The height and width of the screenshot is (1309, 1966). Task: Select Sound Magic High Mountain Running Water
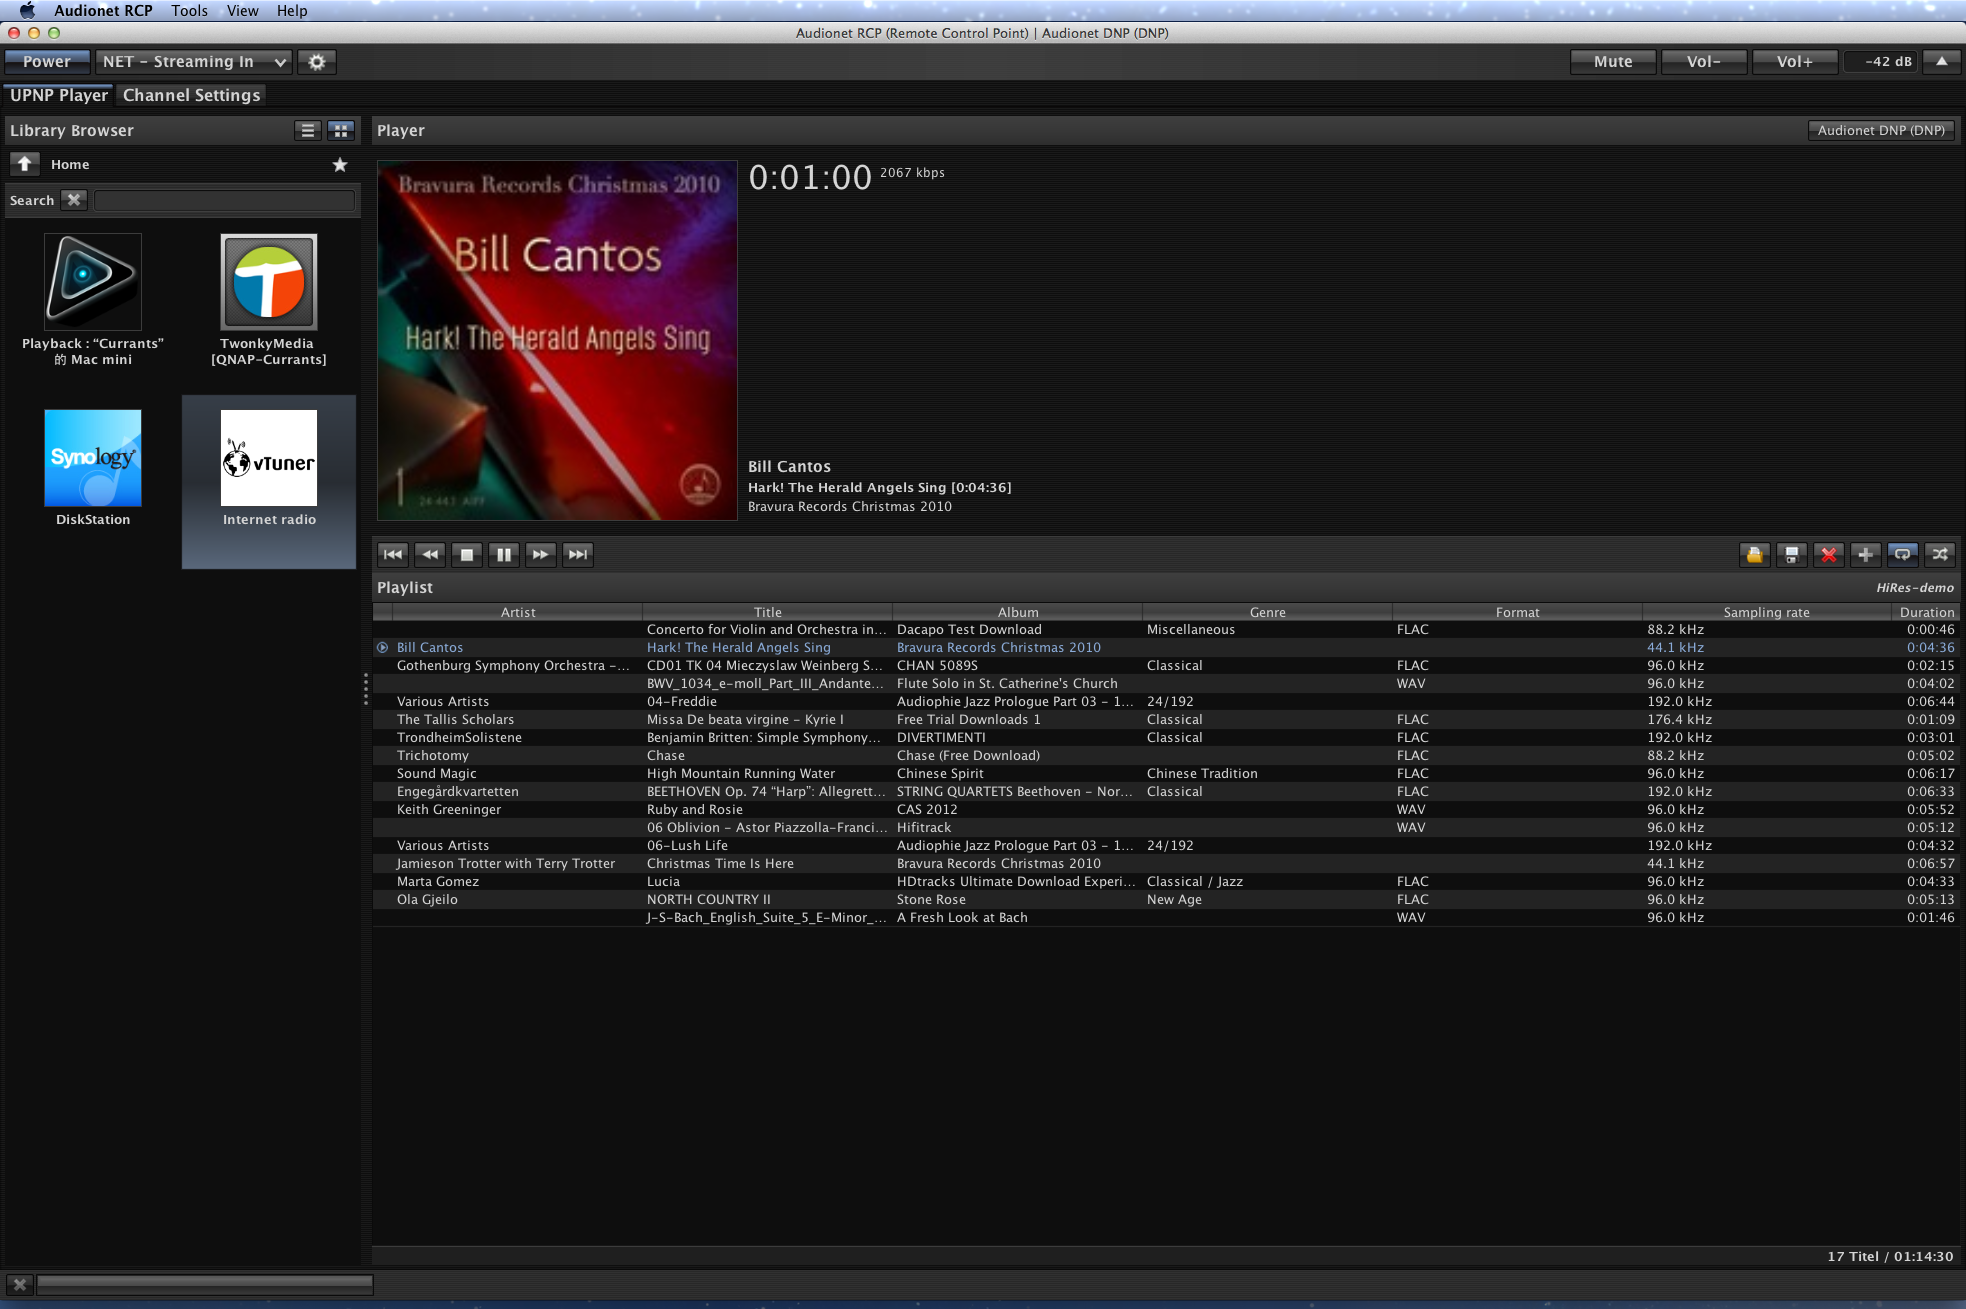[x=1166, y=774]
